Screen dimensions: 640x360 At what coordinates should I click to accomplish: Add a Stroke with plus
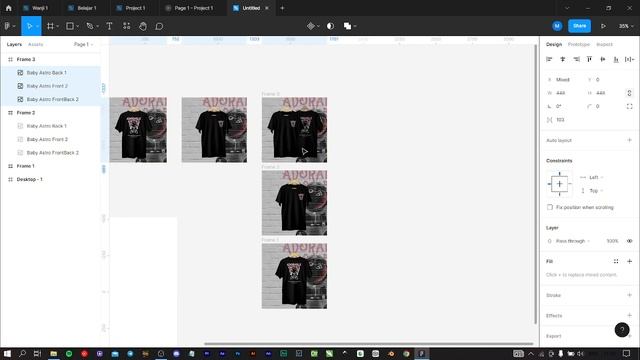coord(629,295)
